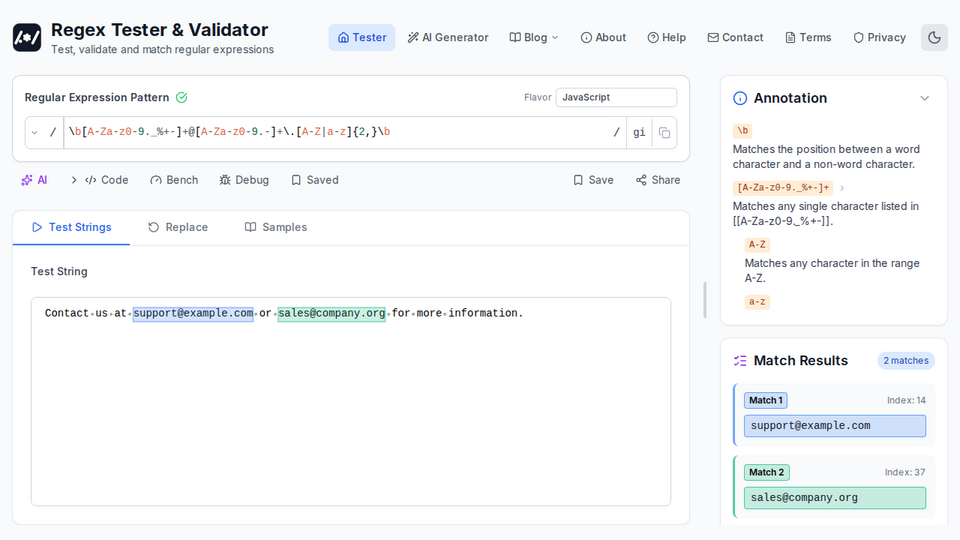Viewport: 960px width, 540px height.
Task: Click highlighted match support@example.com in test string
Action: [193, 313]
